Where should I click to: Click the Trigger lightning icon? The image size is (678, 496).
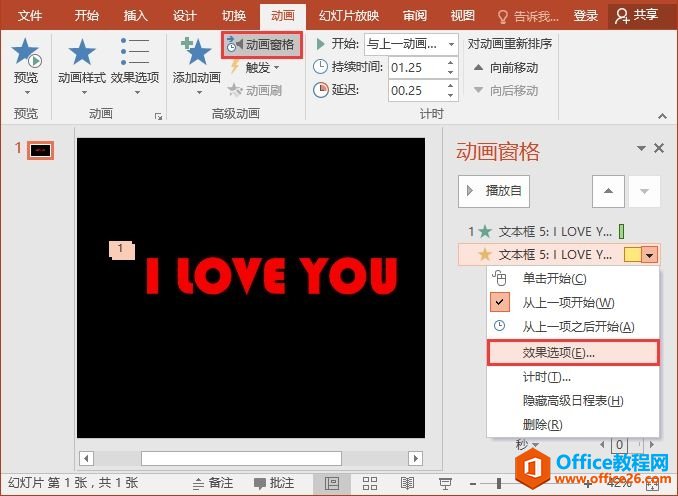tap(235, 68)
